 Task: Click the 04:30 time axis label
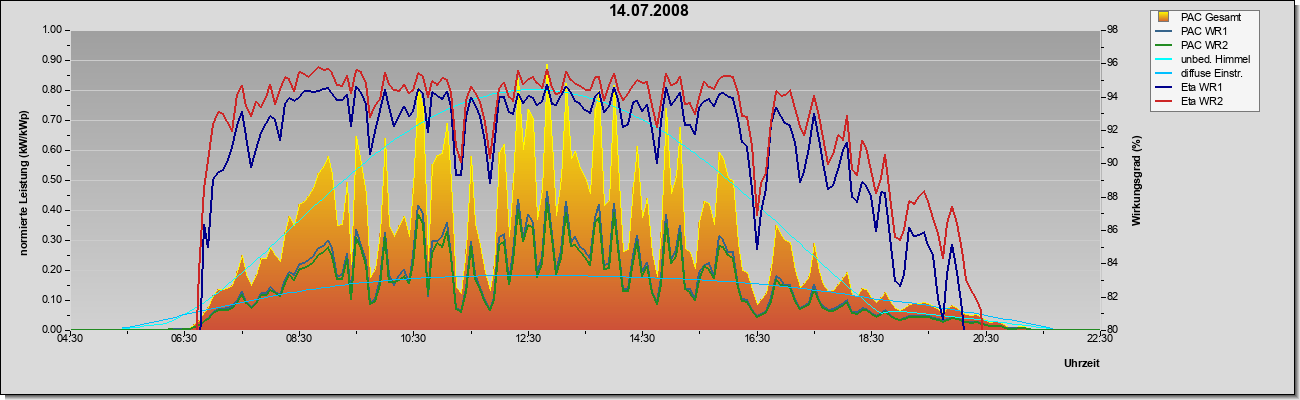(69, 340)
